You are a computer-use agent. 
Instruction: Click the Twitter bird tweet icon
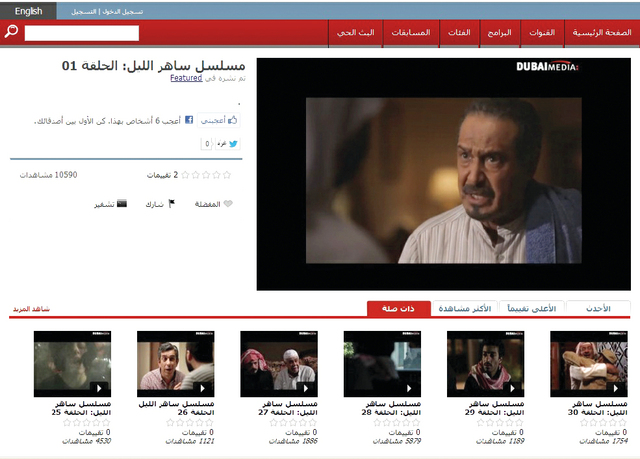(233, 144)
